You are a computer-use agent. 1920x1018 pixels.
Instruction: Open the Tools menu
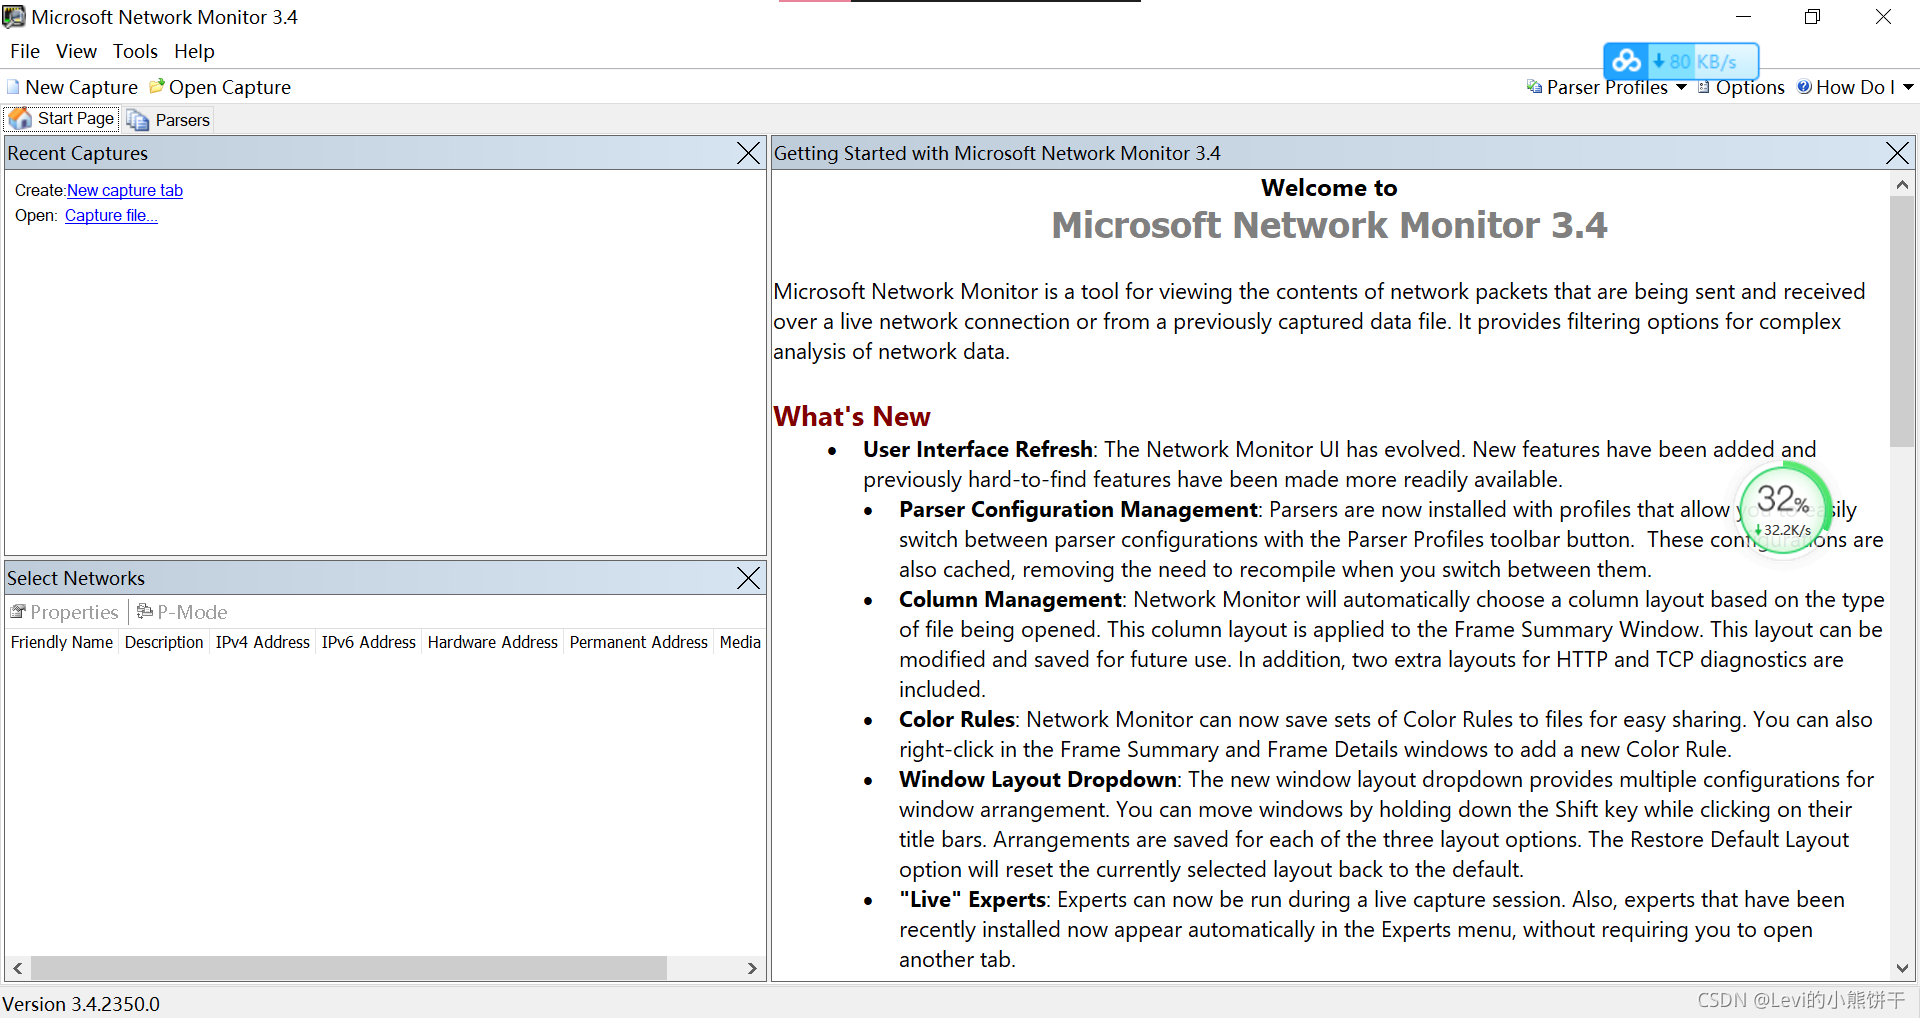coord(135,51)
